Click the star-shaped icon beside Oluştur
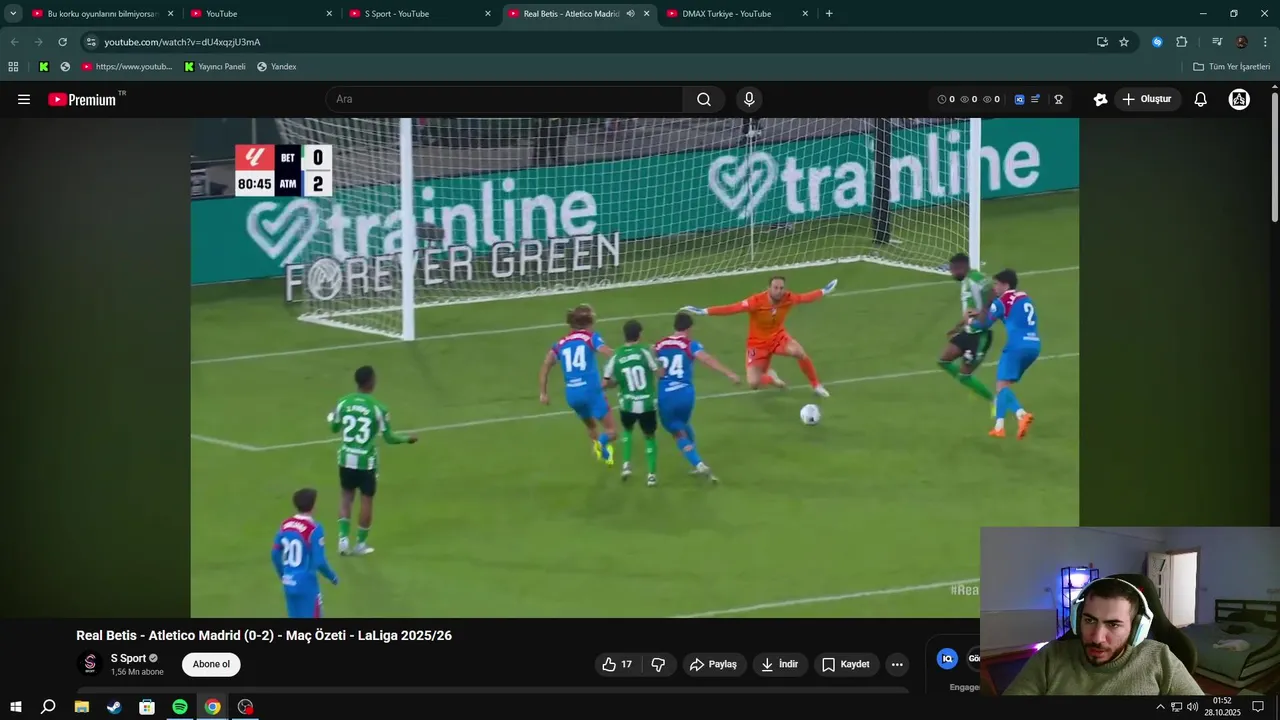Screen dimensions: 1280x720 (x=1100, y=99)
